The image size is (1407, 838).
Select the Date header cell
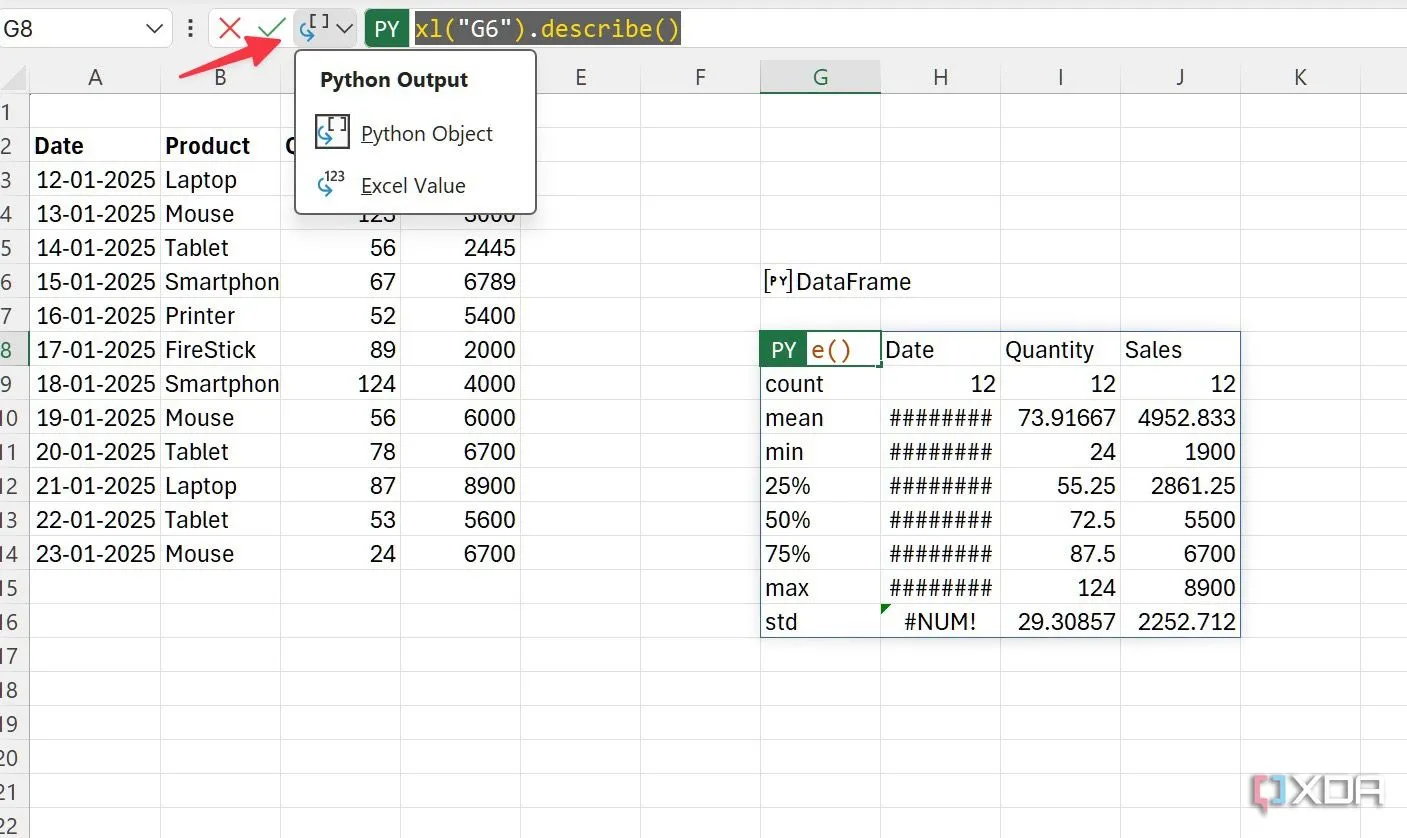pyautogui.click(x=95, y=145)
